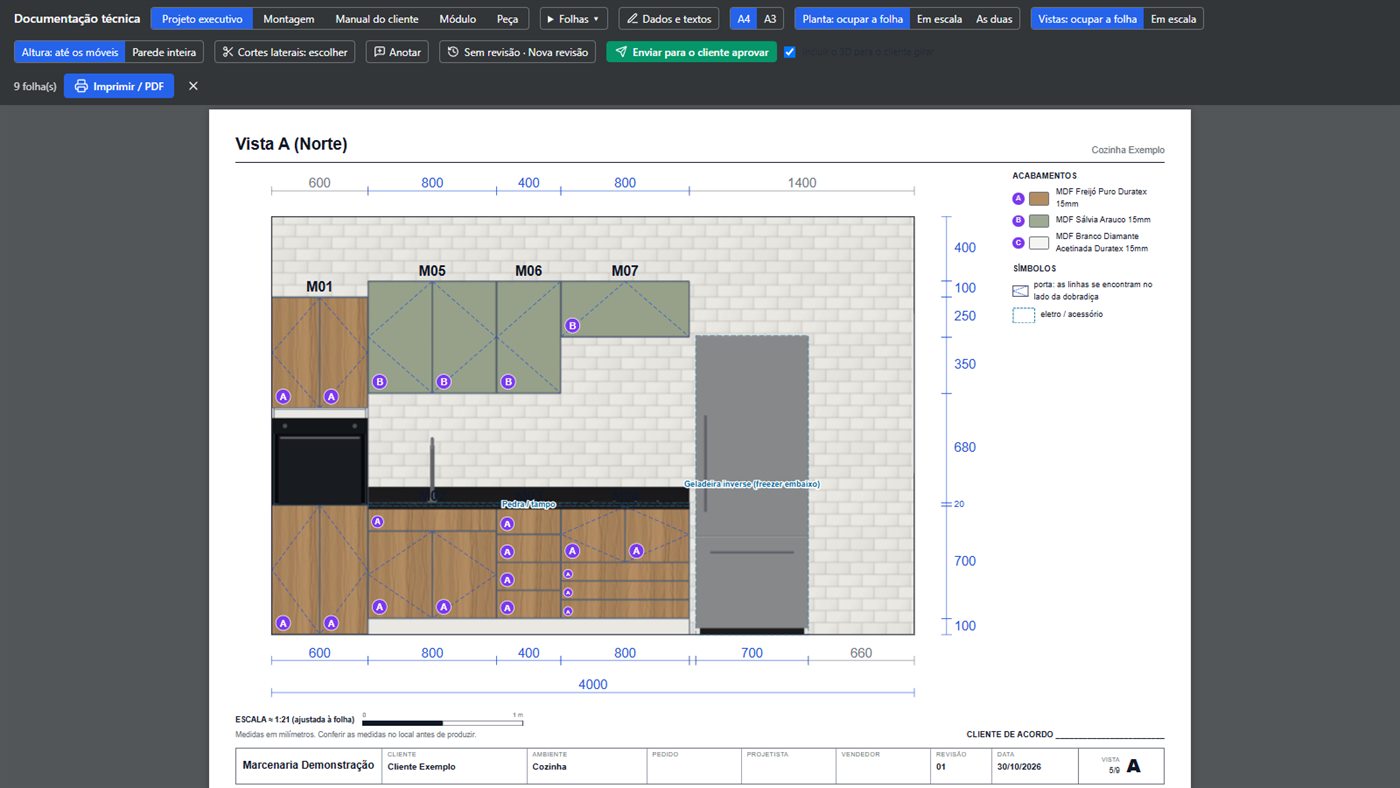Click the M01 module label
This screenshot has height=788, width=1400.
(x=319, y=287)
